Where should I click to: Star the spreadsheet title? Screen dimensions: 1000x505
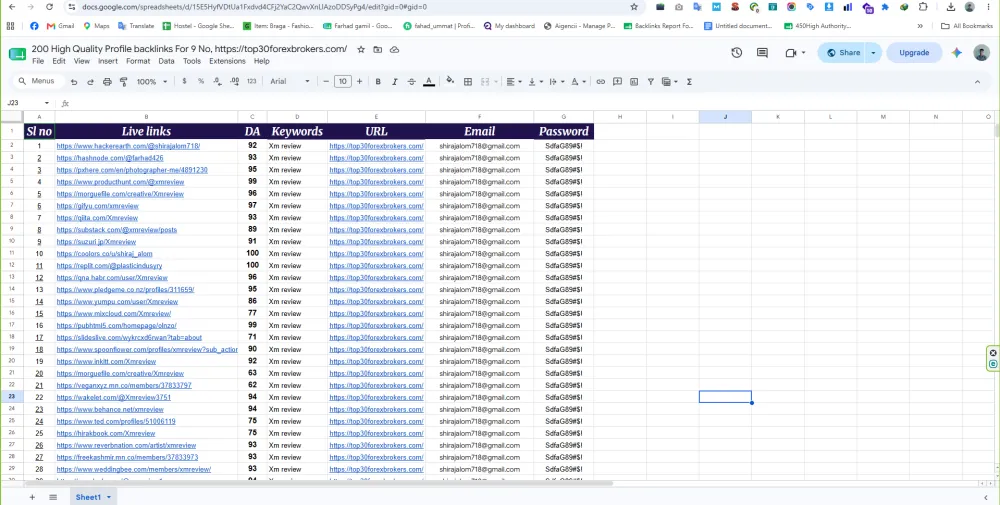(361, 50)
